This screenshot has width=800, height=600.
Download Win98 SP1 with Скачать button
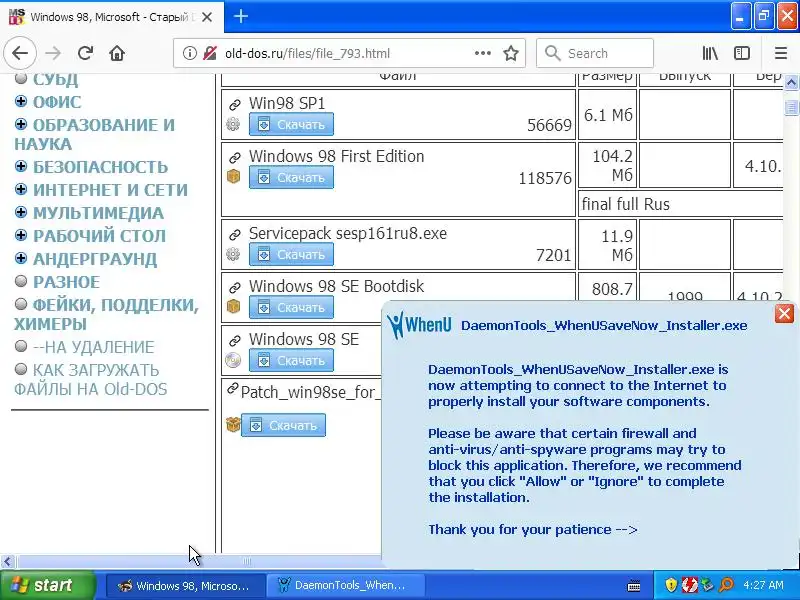(x=291, y=124)
